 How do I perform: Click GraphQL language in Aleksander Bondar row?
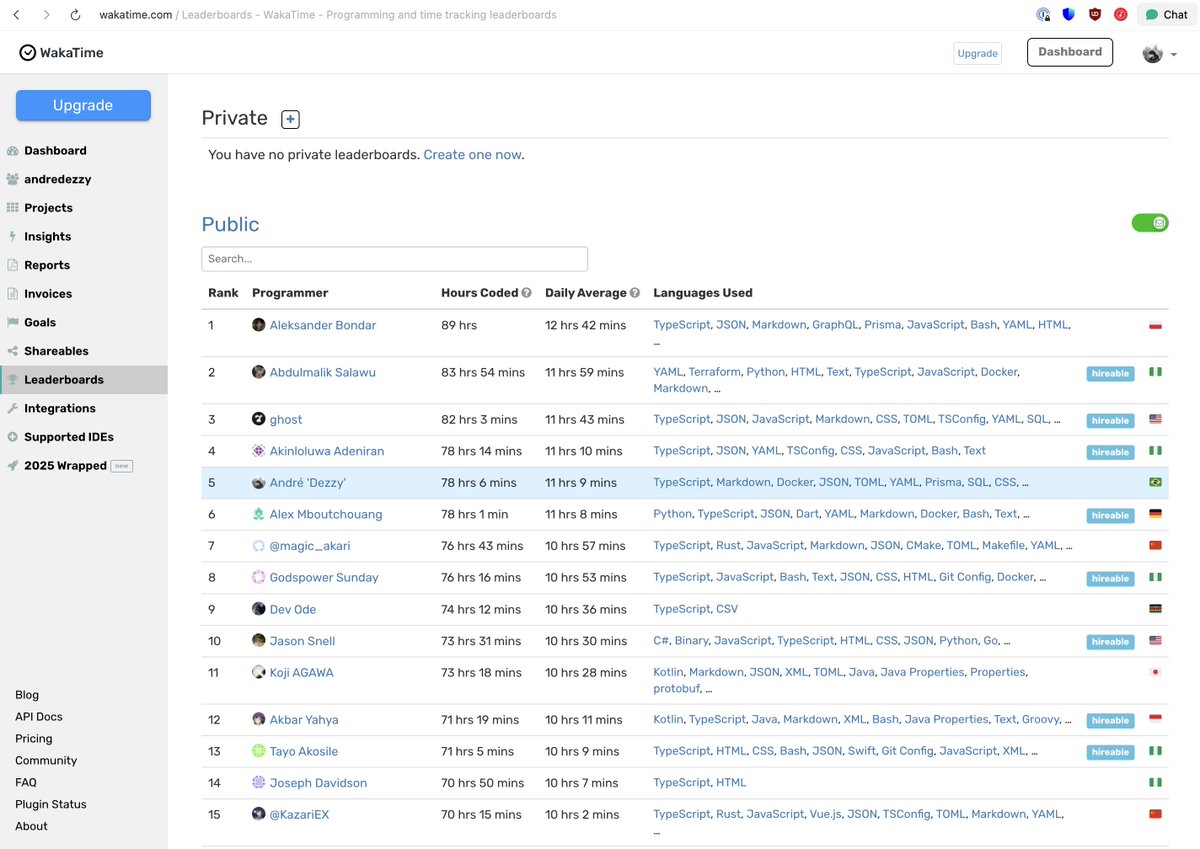834,325
